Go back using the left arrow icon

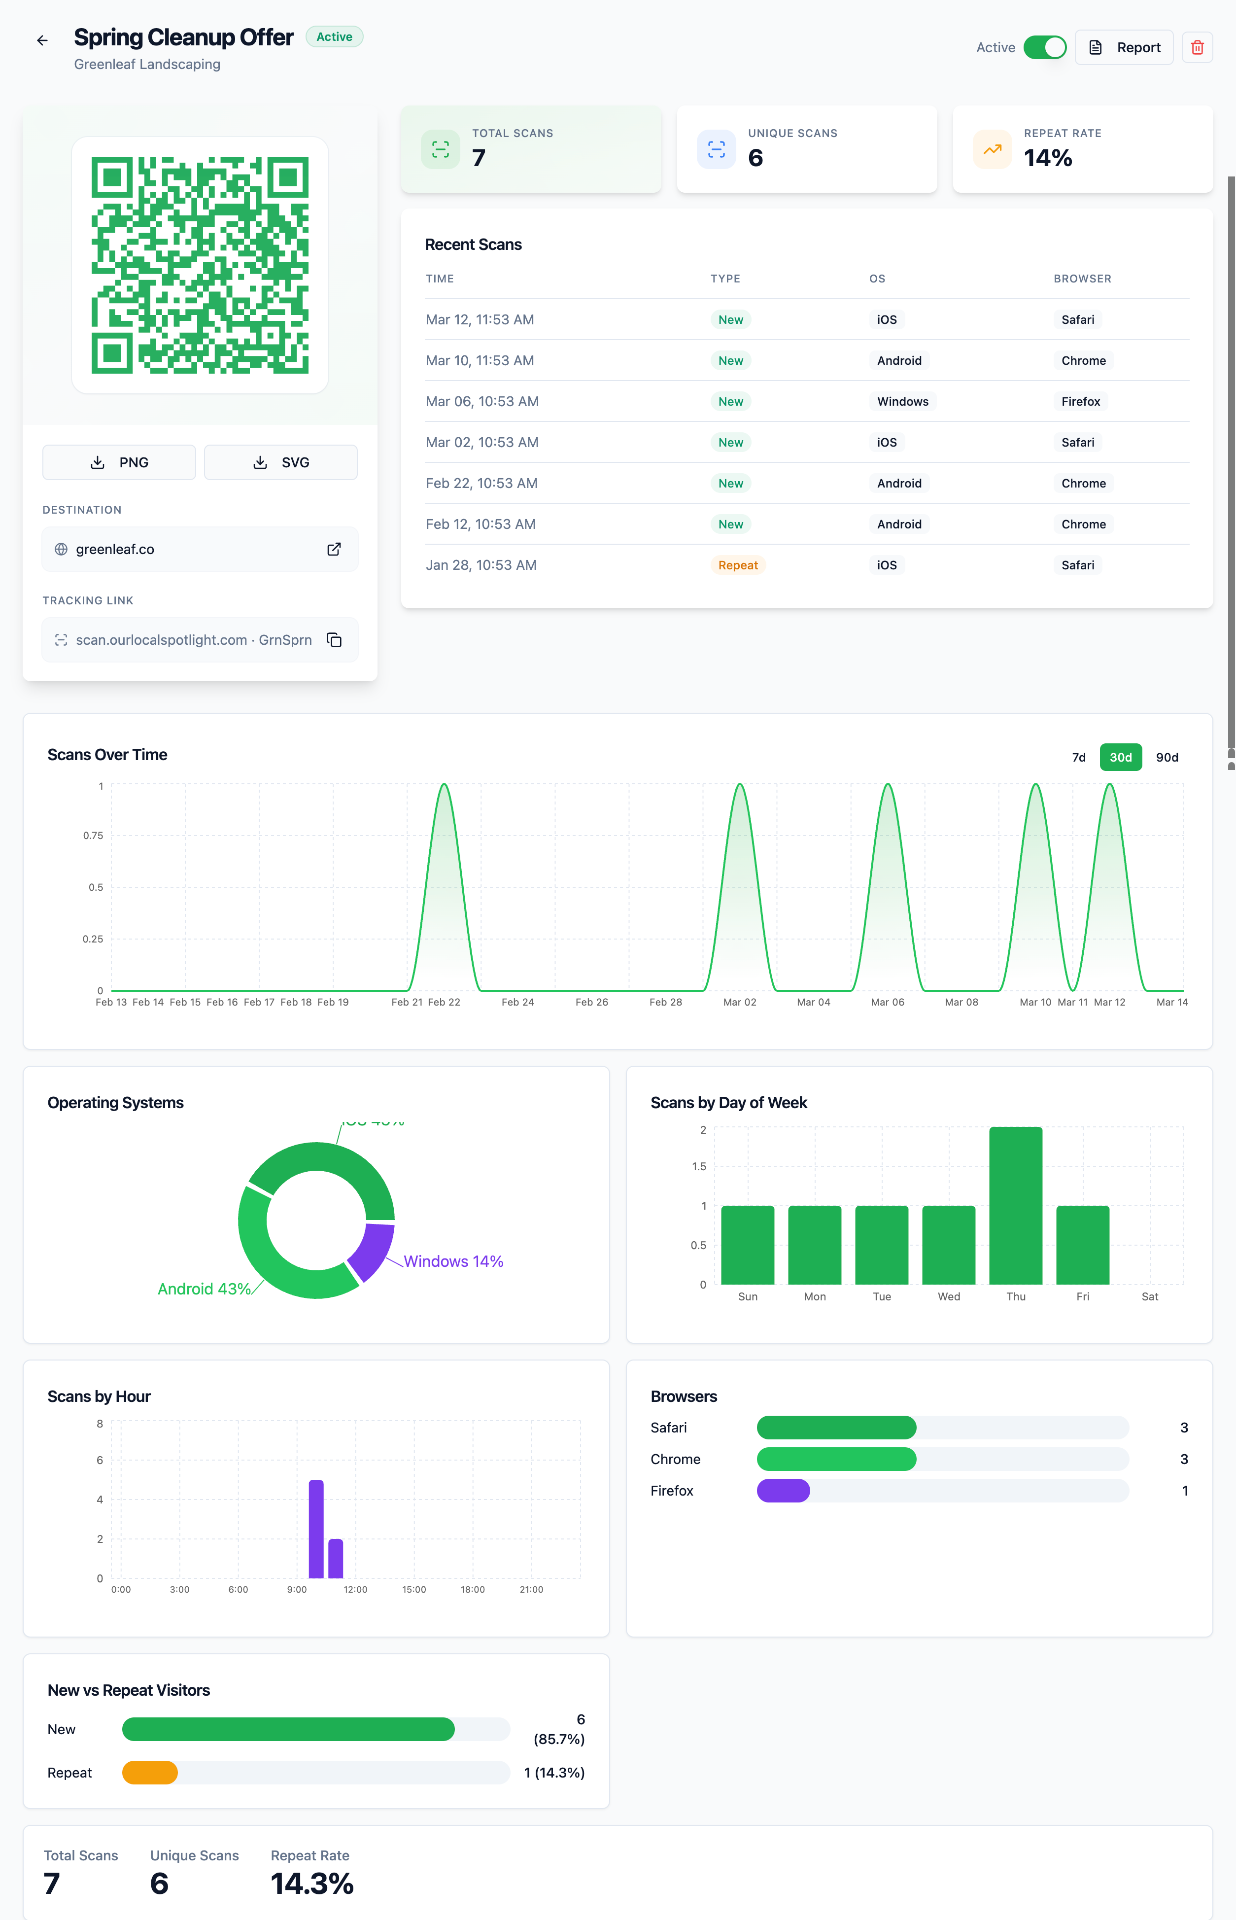[x=42, y=41]
